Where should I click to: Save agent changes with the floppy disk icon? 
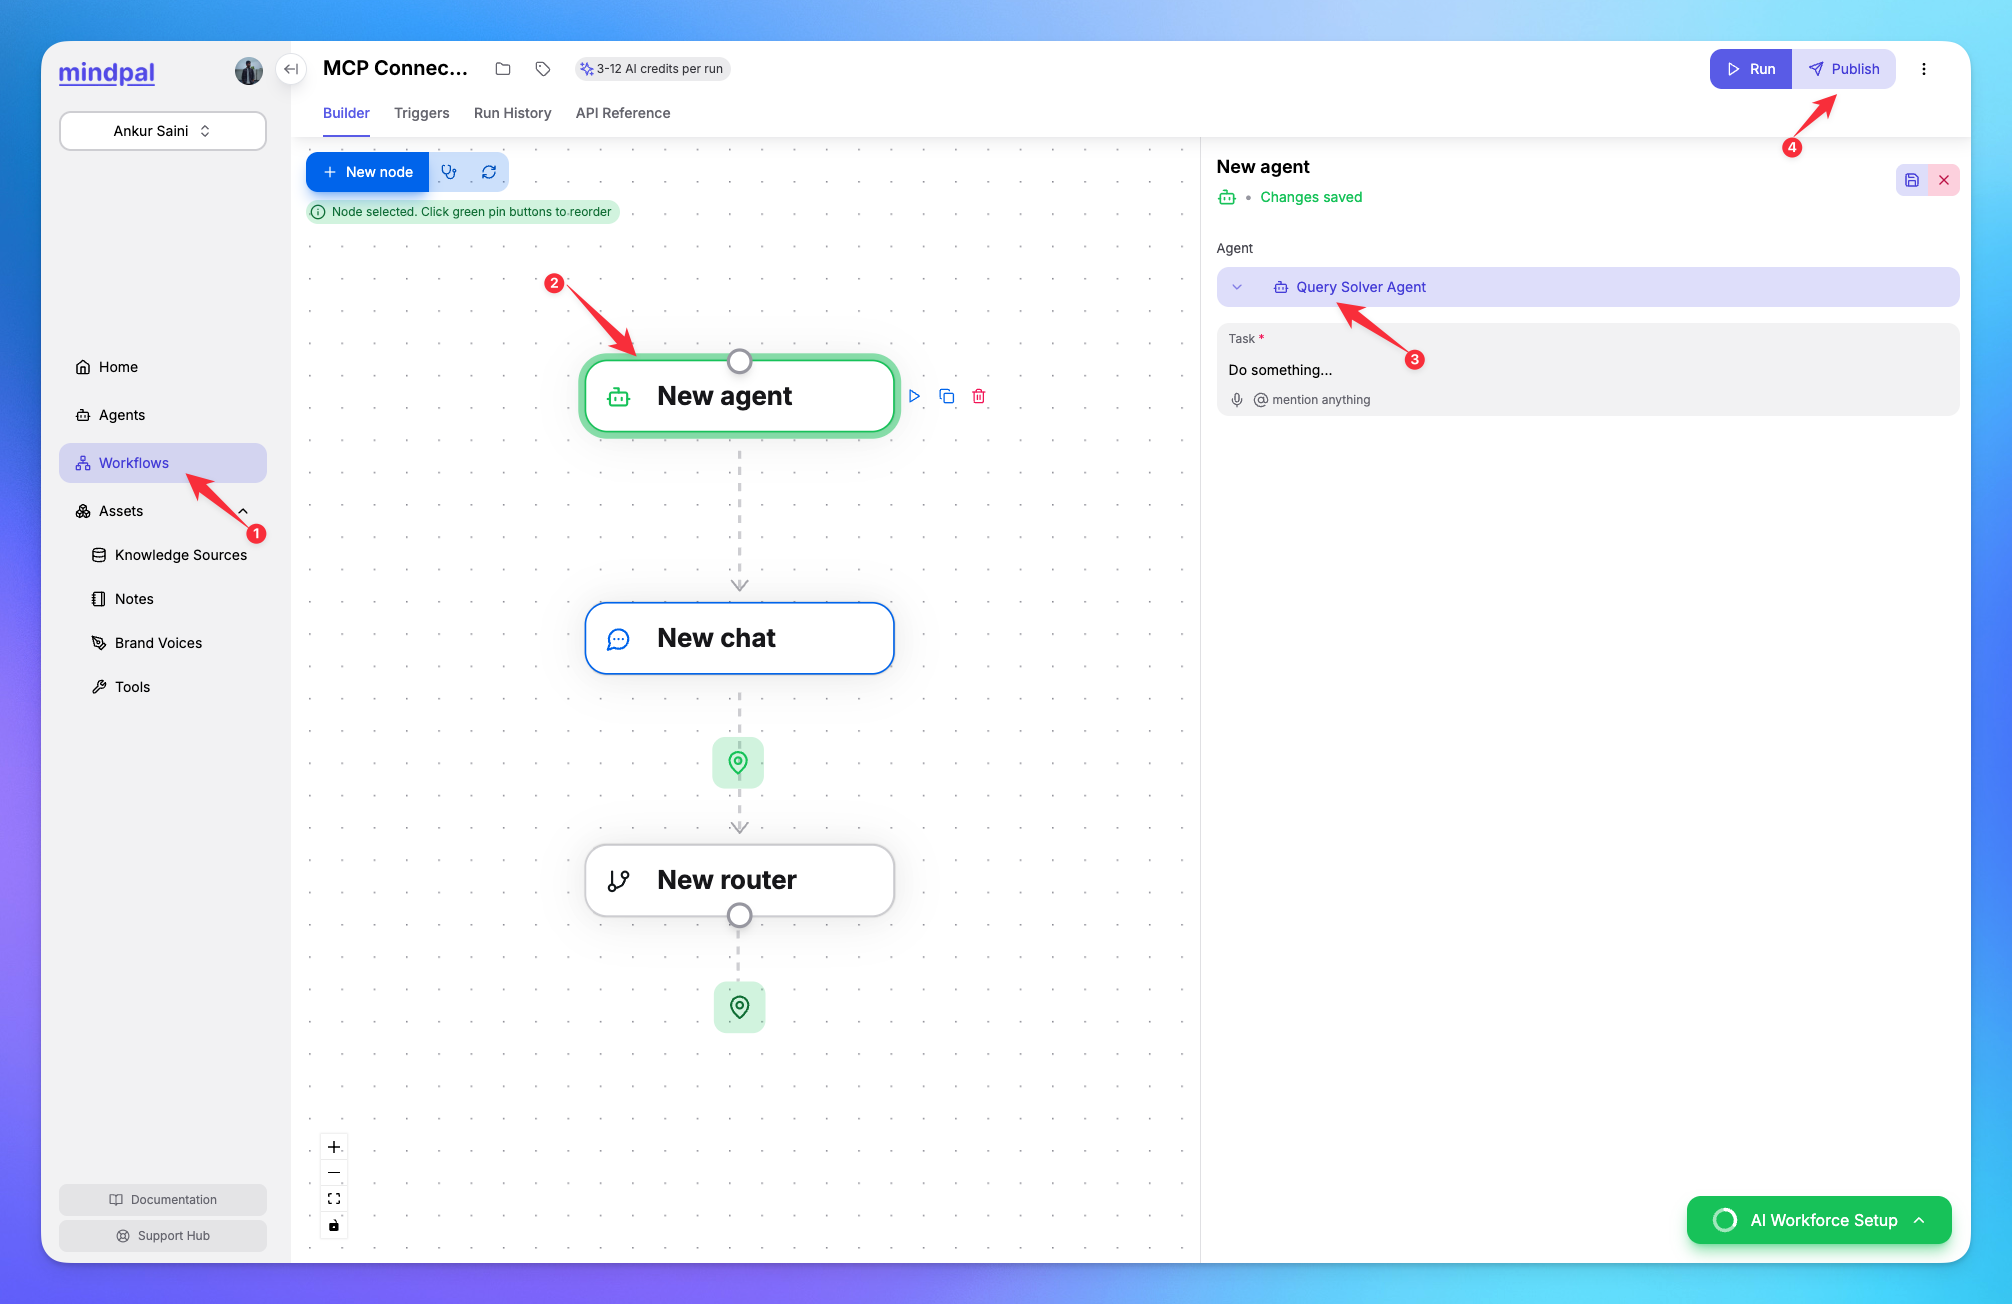click(1912, 180)
